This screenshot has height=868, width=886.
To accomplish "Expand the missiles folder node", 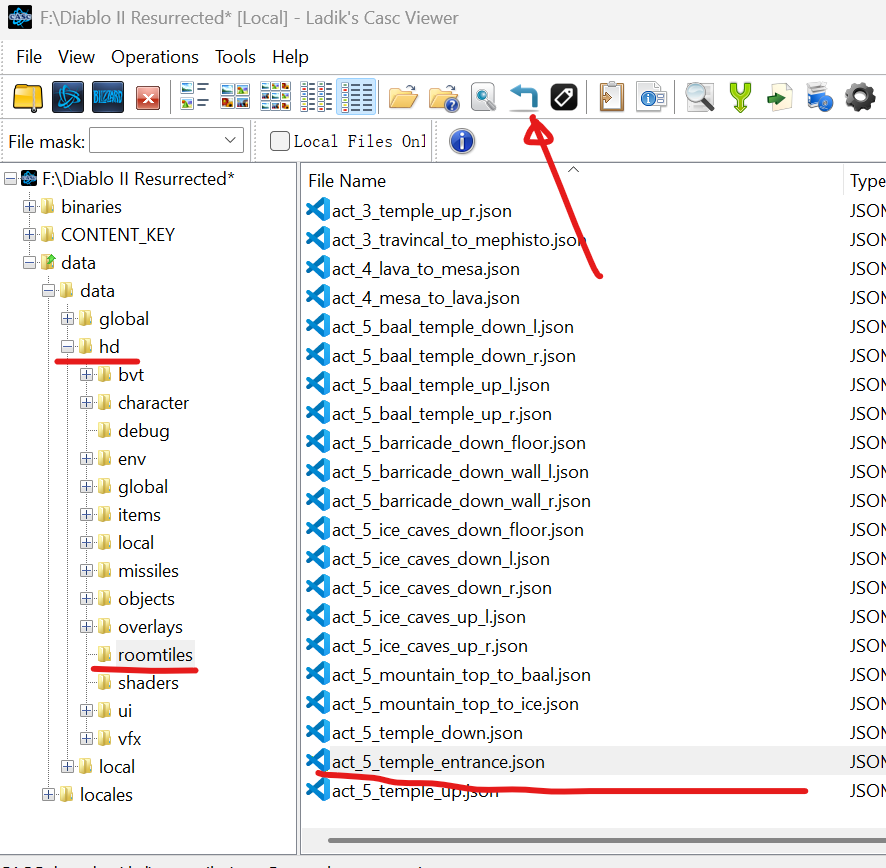I will pos(86,571).
